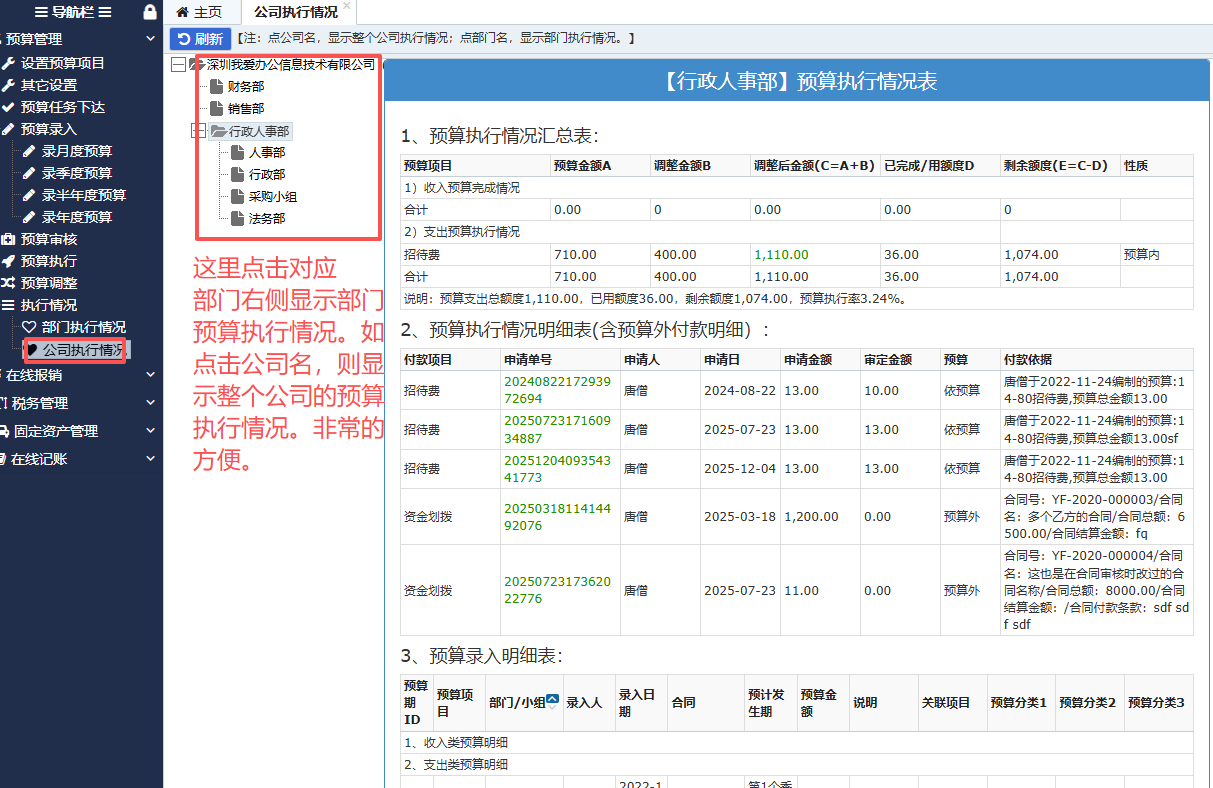Select 采购小组 in department tree

(272, 197)
